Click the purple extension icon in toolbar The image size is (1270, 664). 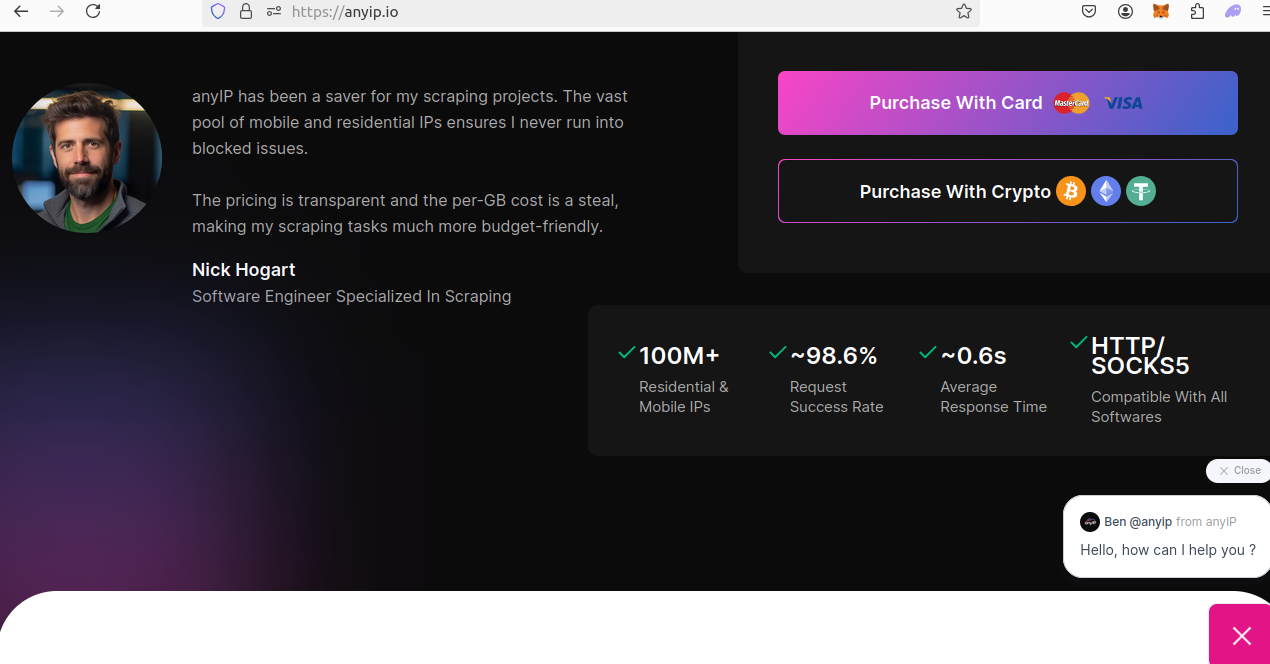click(x=1233, y=12)
